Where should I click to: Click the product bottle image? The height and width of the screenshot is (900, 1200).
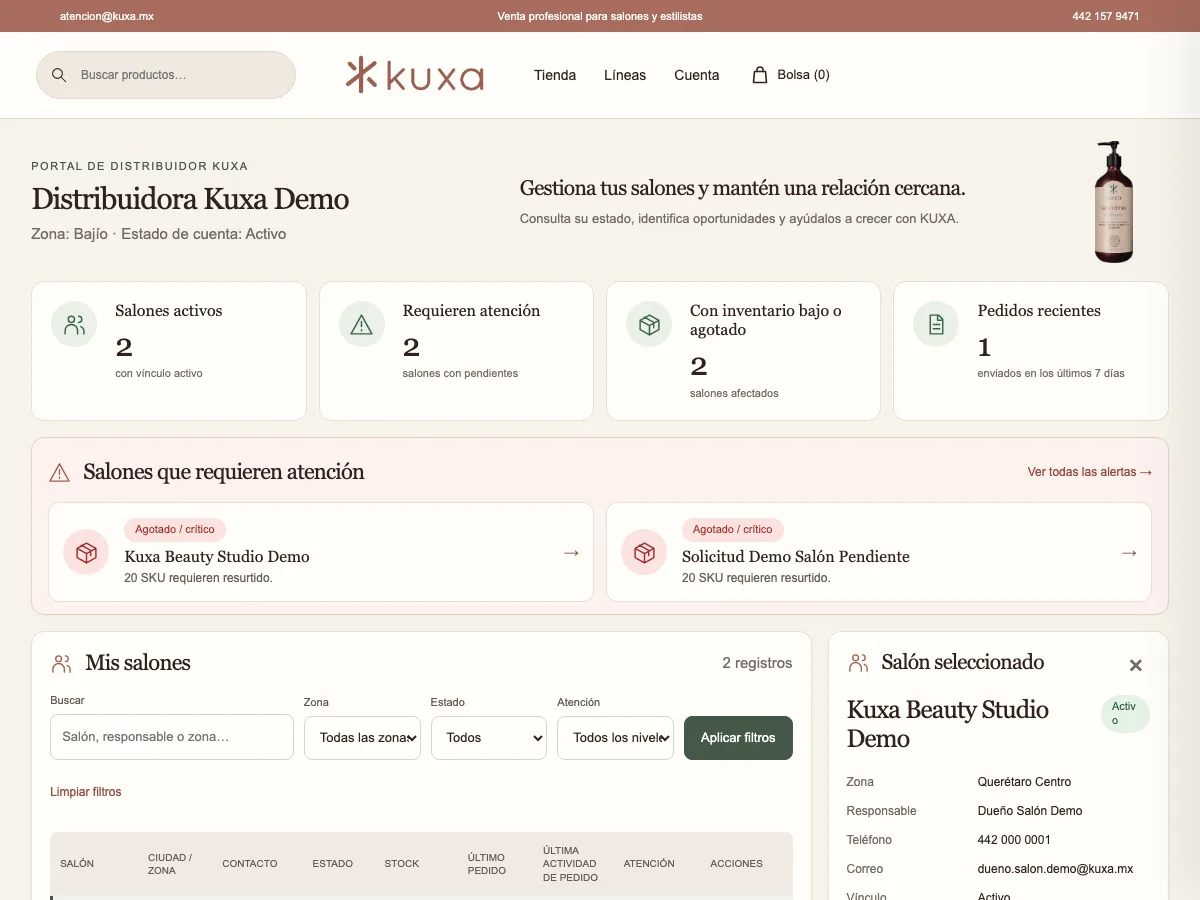[1113, 202]
